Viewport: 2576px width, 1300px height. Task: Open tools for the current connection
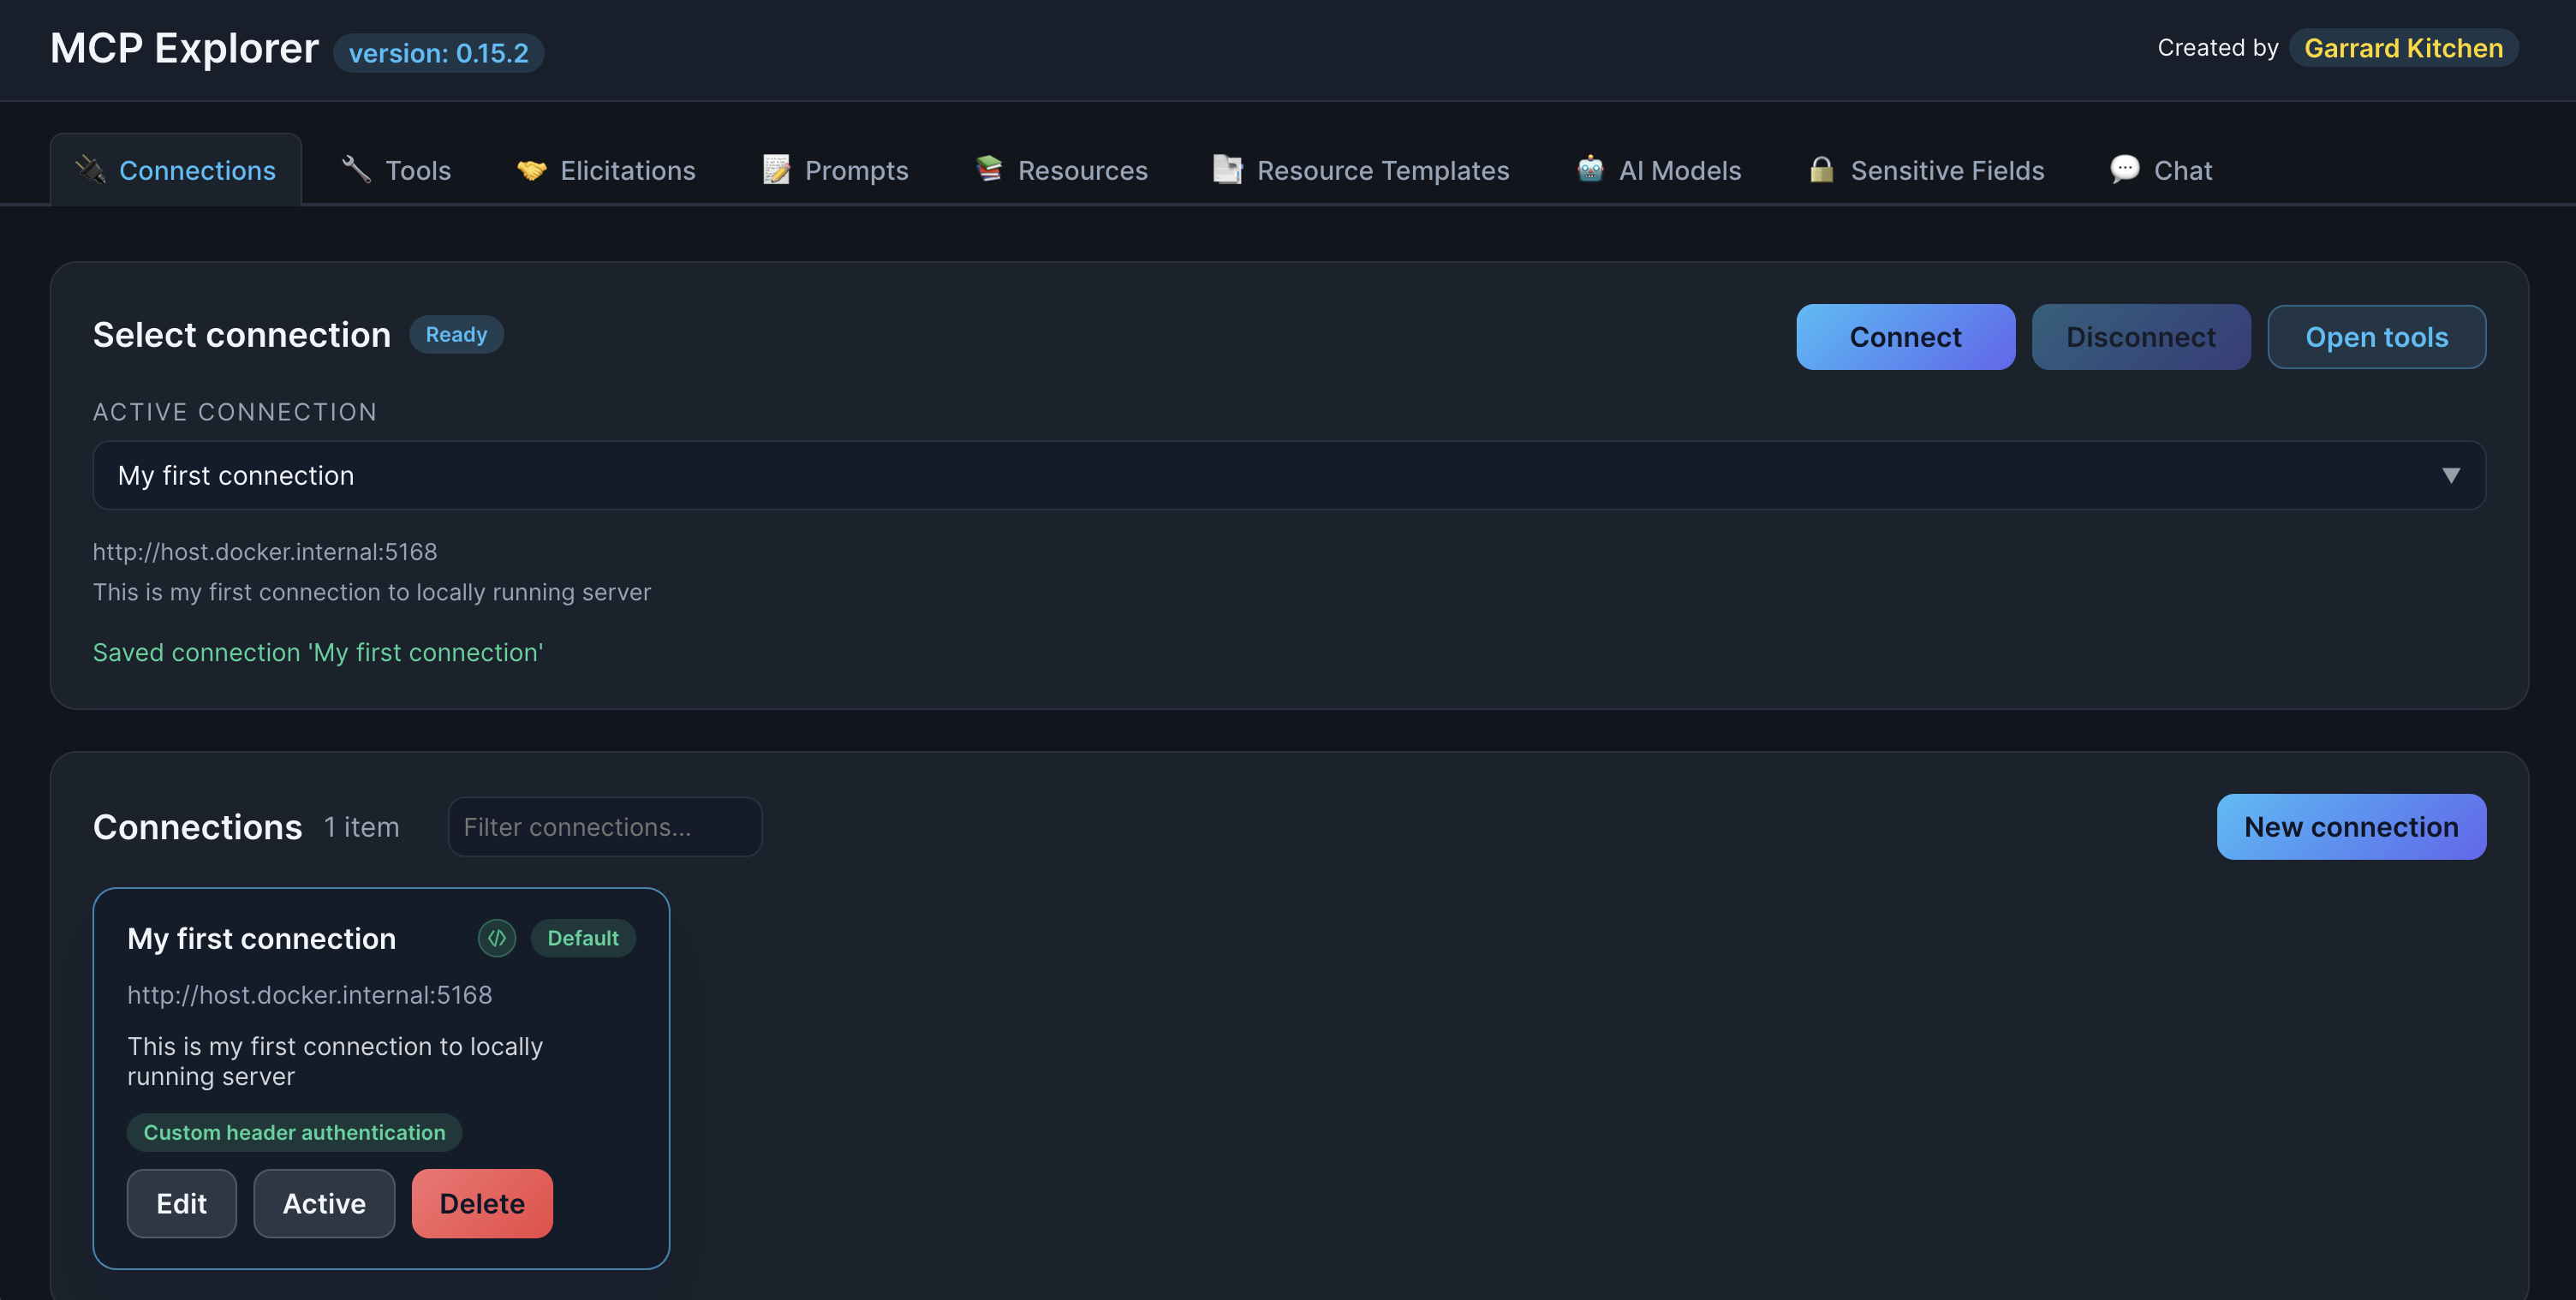click(x=2377, y=337)
